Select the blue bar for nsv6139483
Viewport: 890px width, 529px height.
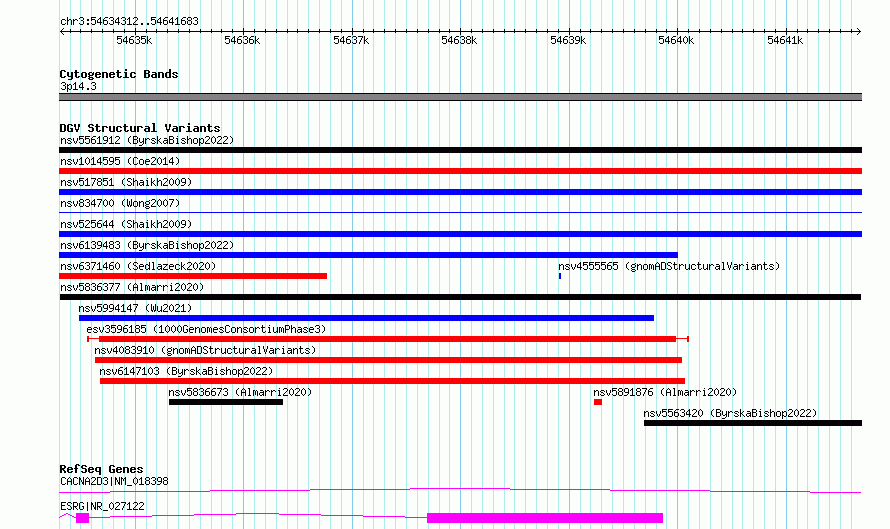point(368,255)
